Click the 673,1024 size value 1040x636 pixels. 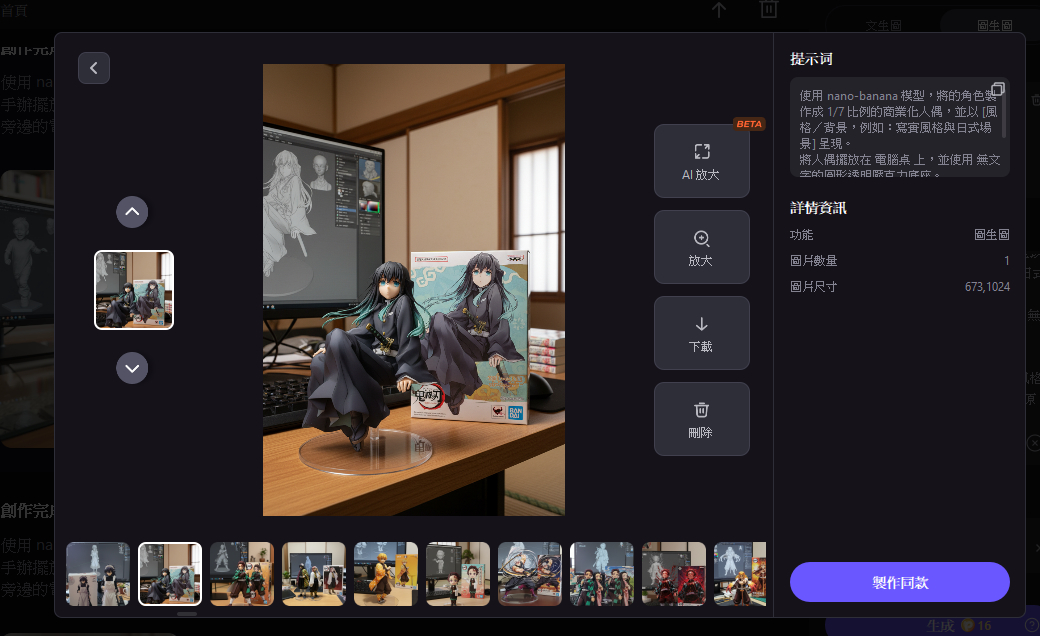pos(987,286)
